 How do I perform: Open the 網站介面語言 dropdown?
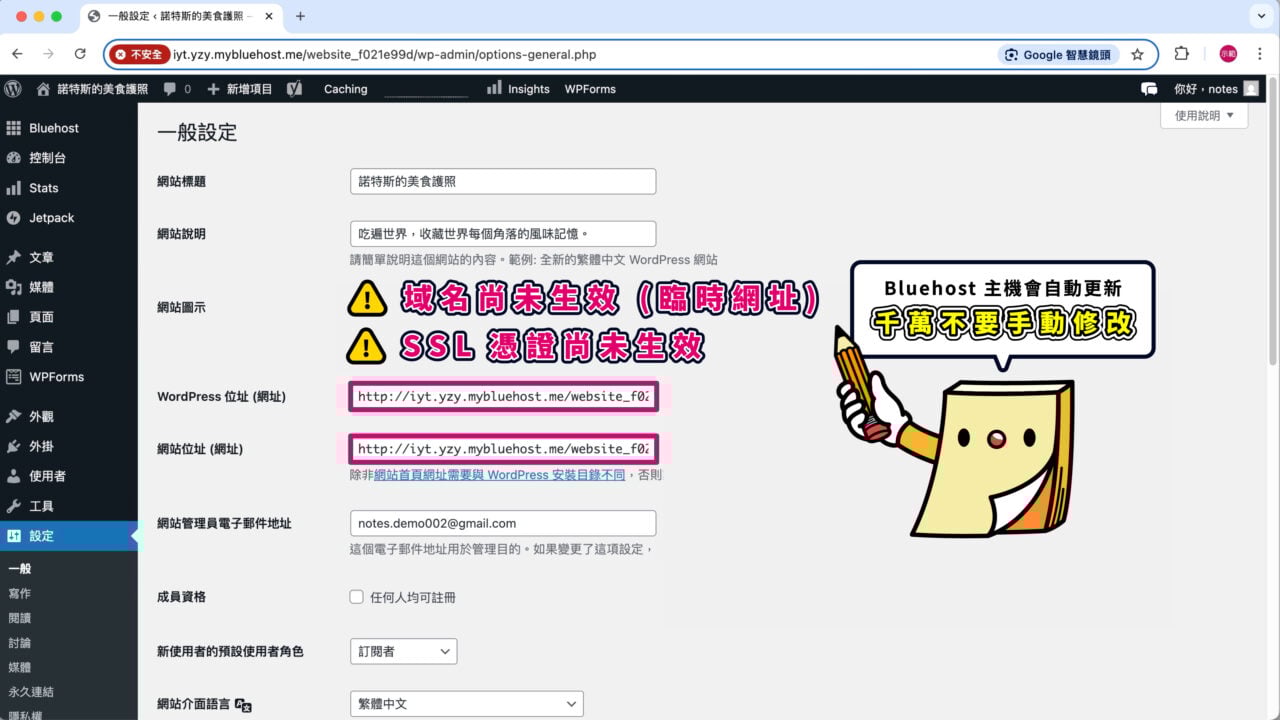click(x=466, y=703)
